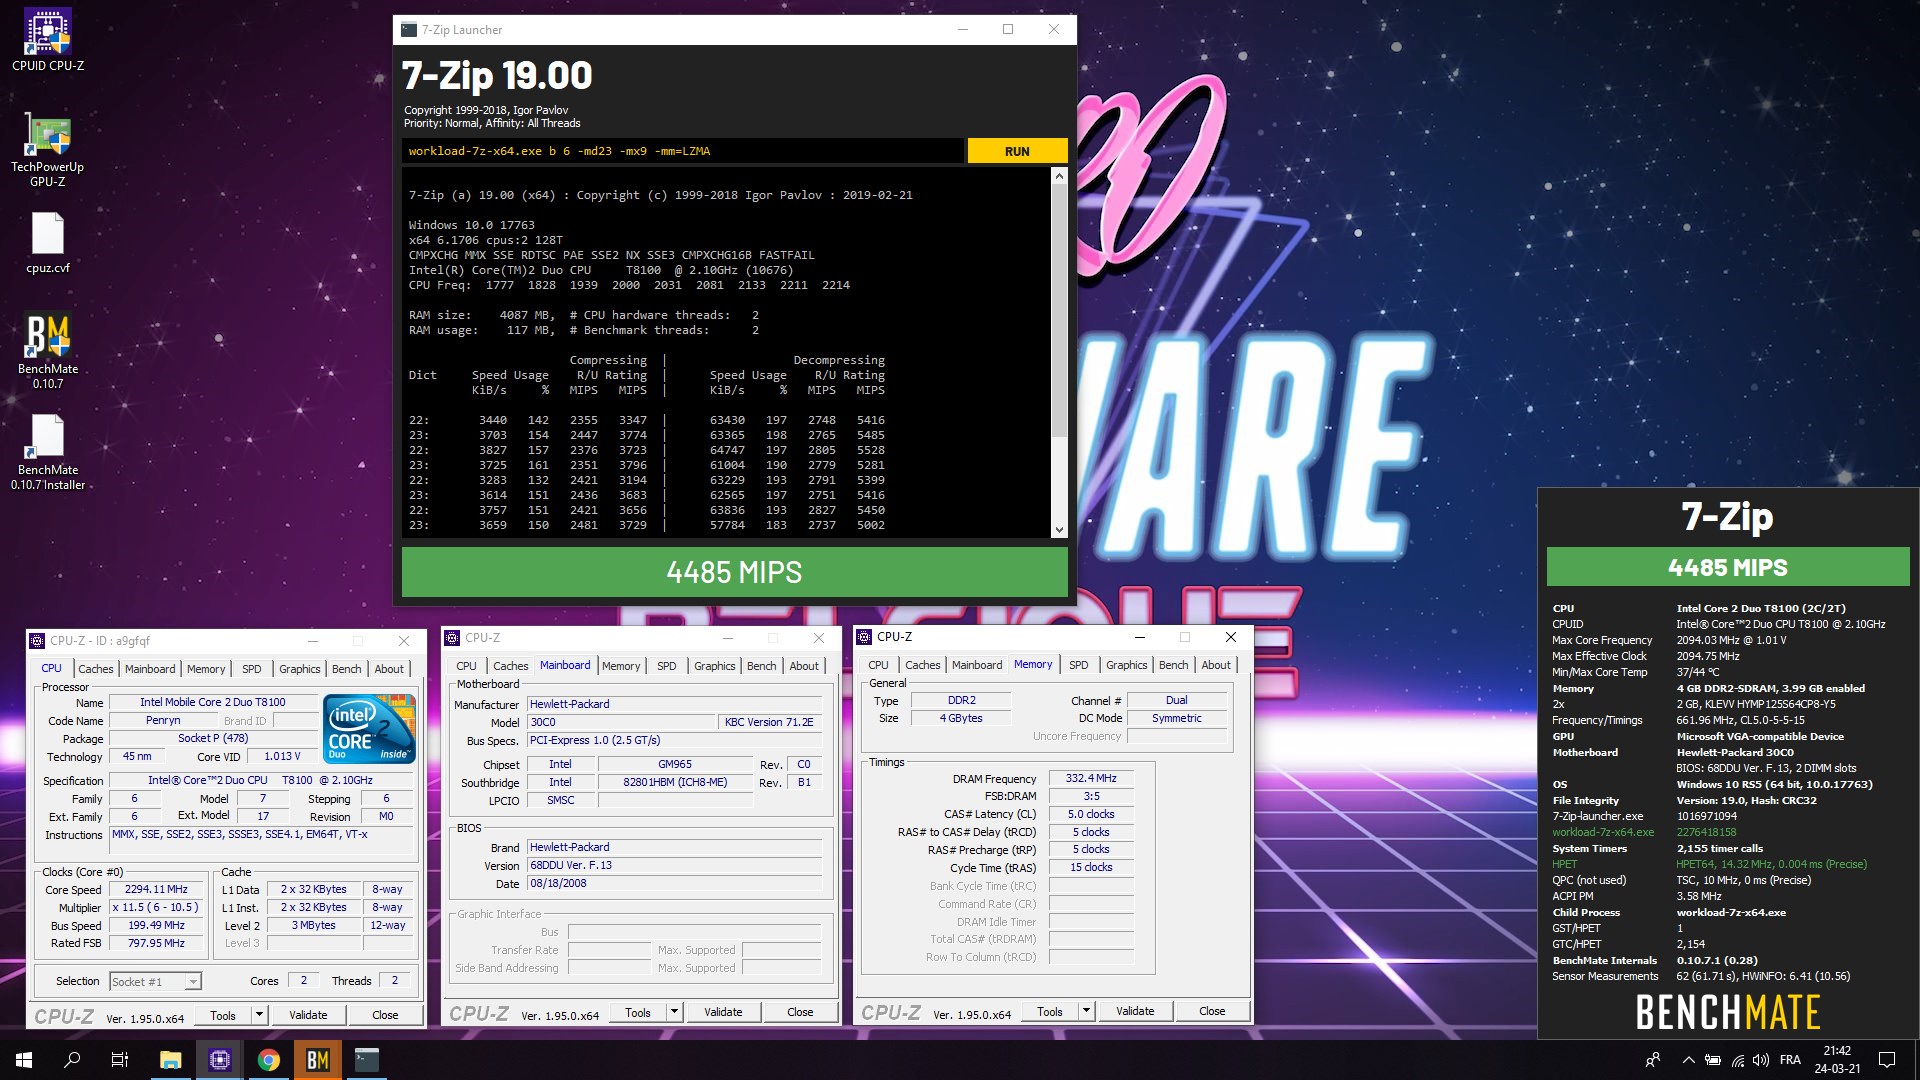Expand Tools dropdown arrow in right CPU-Z window
Screen dimensions: 1920x1080
(1086, 1011)
